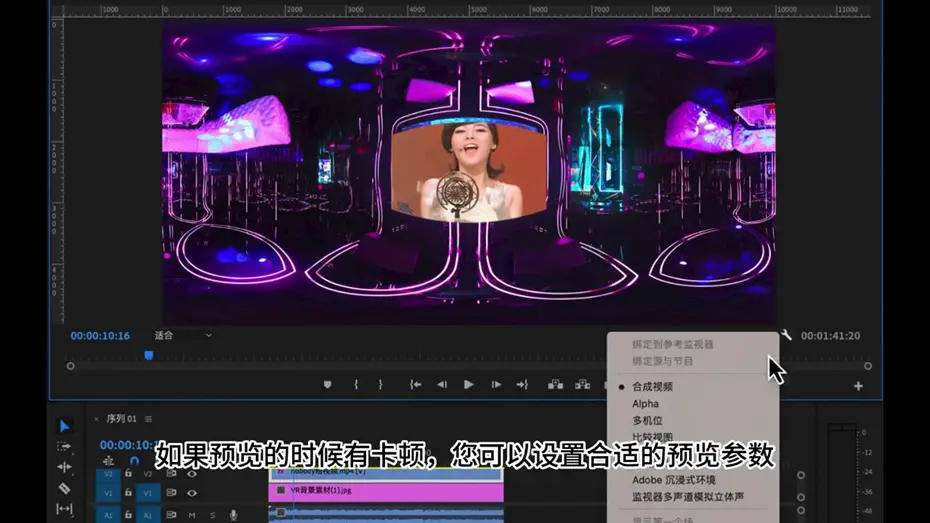Click Go to In point button
This screenshot has width=930, height=523.
pyautogui.click(x=416, y=385)
